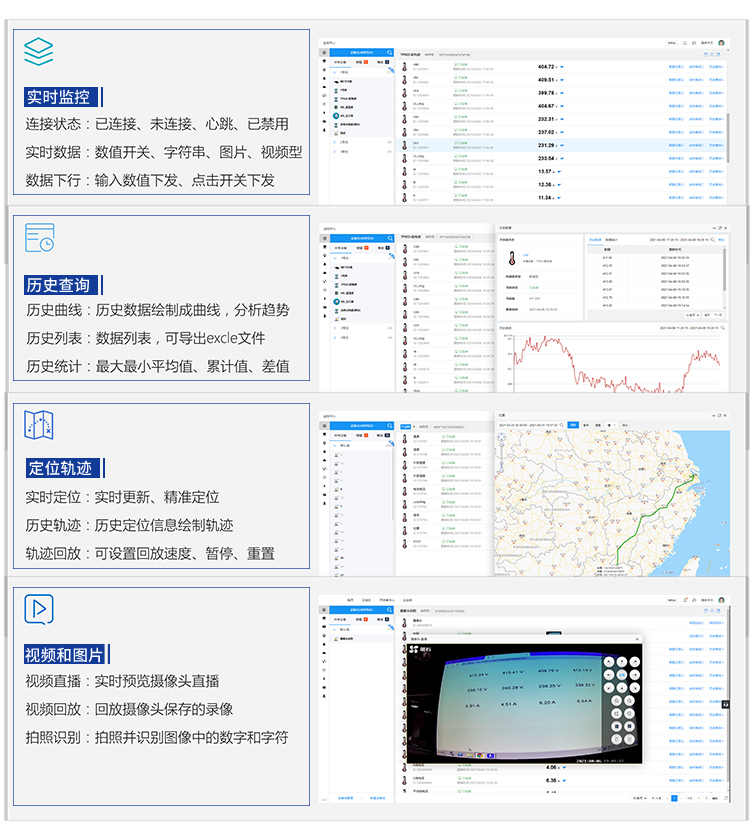The image size is (750, 838).
Task: Click the blue 实时监控 heading label
Action: 60,97
